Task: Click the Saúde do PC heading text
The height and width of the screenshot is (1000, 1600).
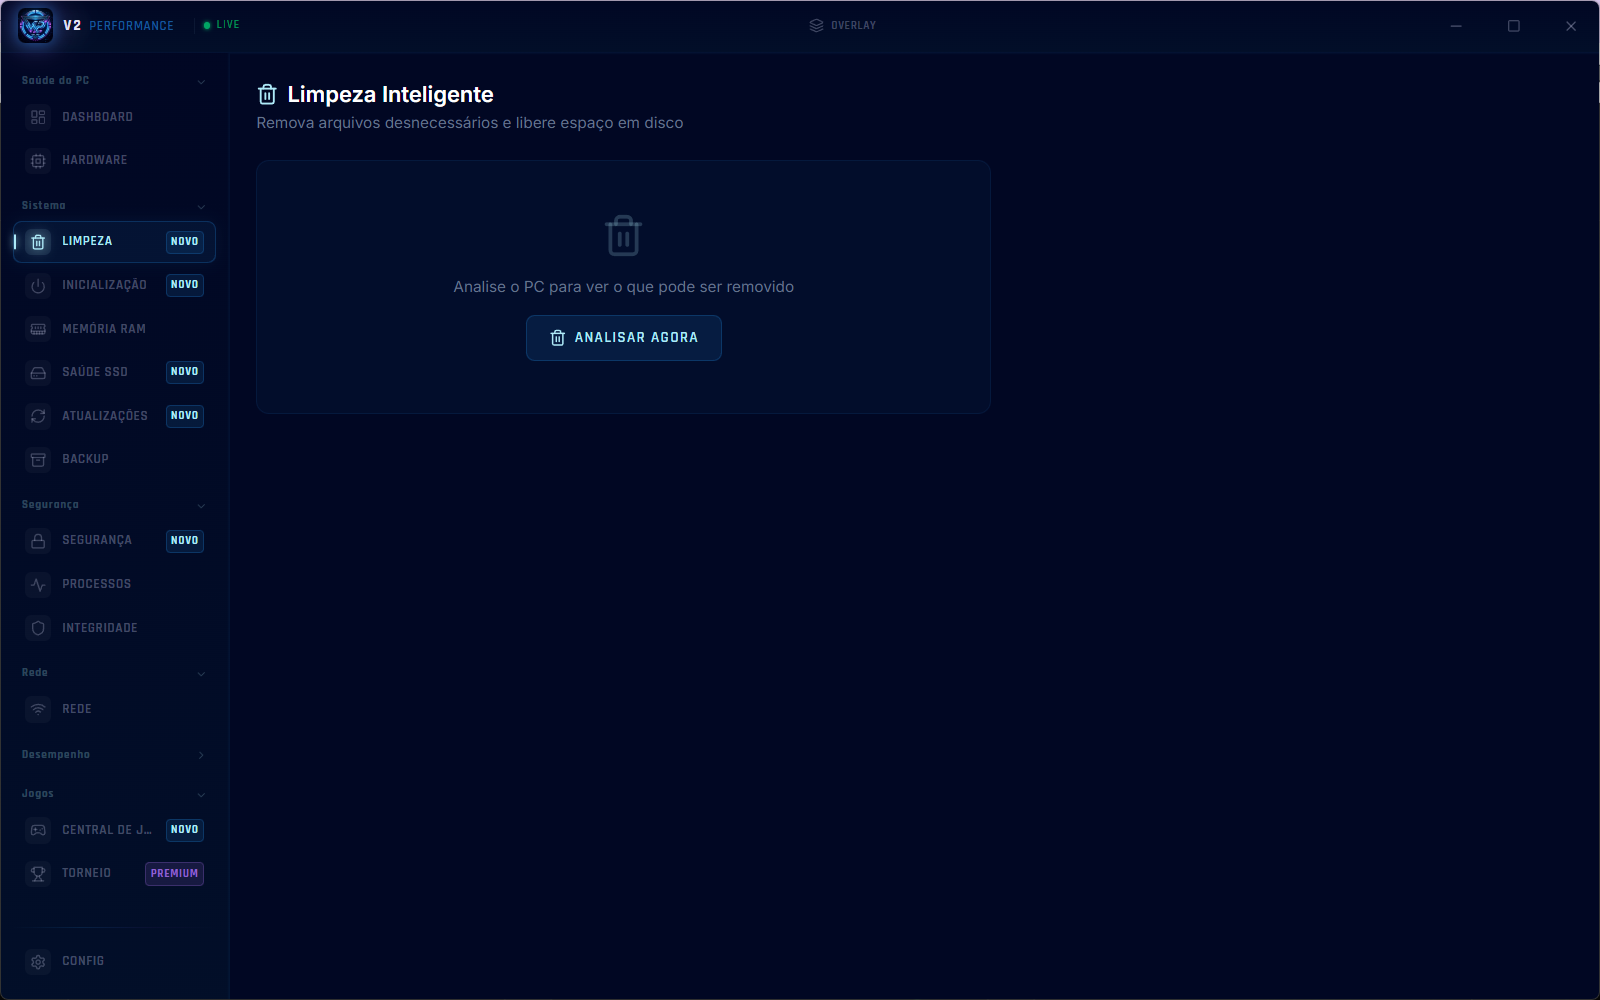Action: (x=56, y=80)
